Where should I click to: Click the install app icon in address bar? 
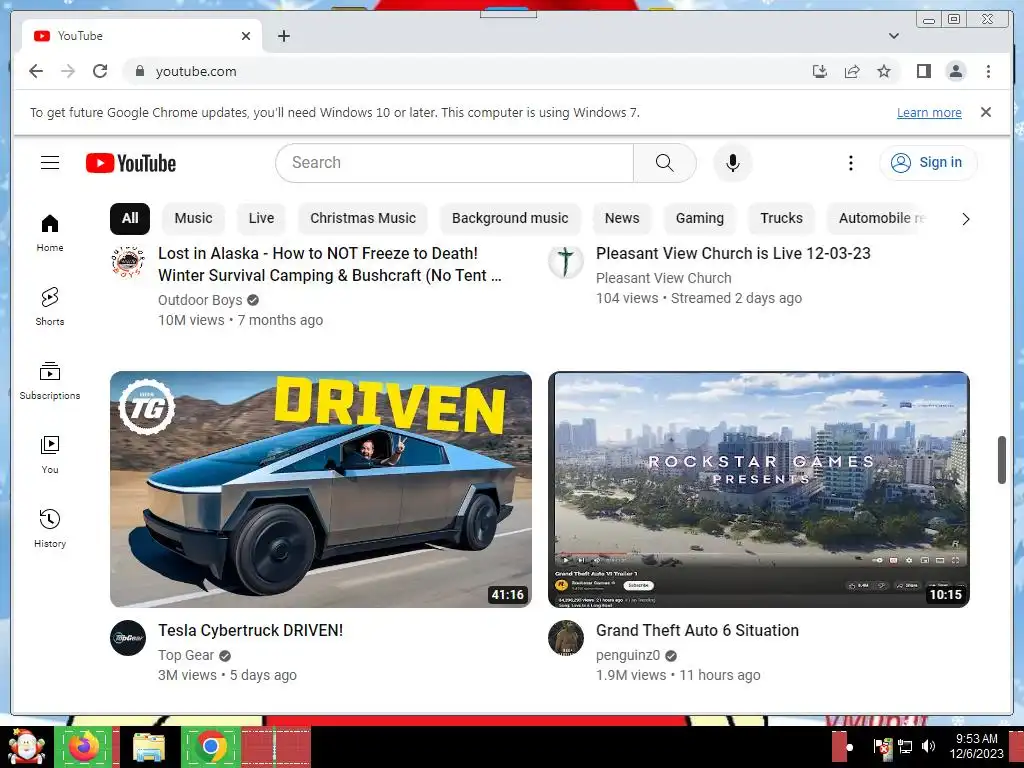point(820,71)
